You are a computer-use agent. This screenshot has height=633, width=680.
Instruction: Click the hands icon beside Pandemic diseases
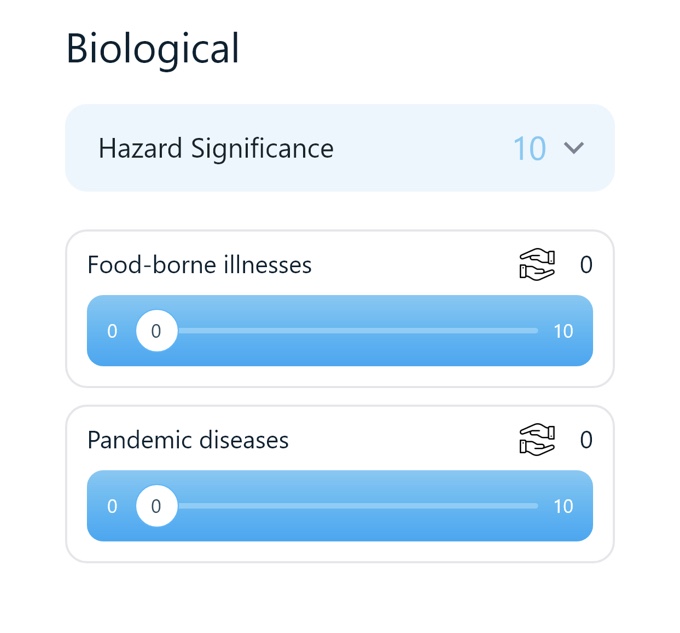537,440
